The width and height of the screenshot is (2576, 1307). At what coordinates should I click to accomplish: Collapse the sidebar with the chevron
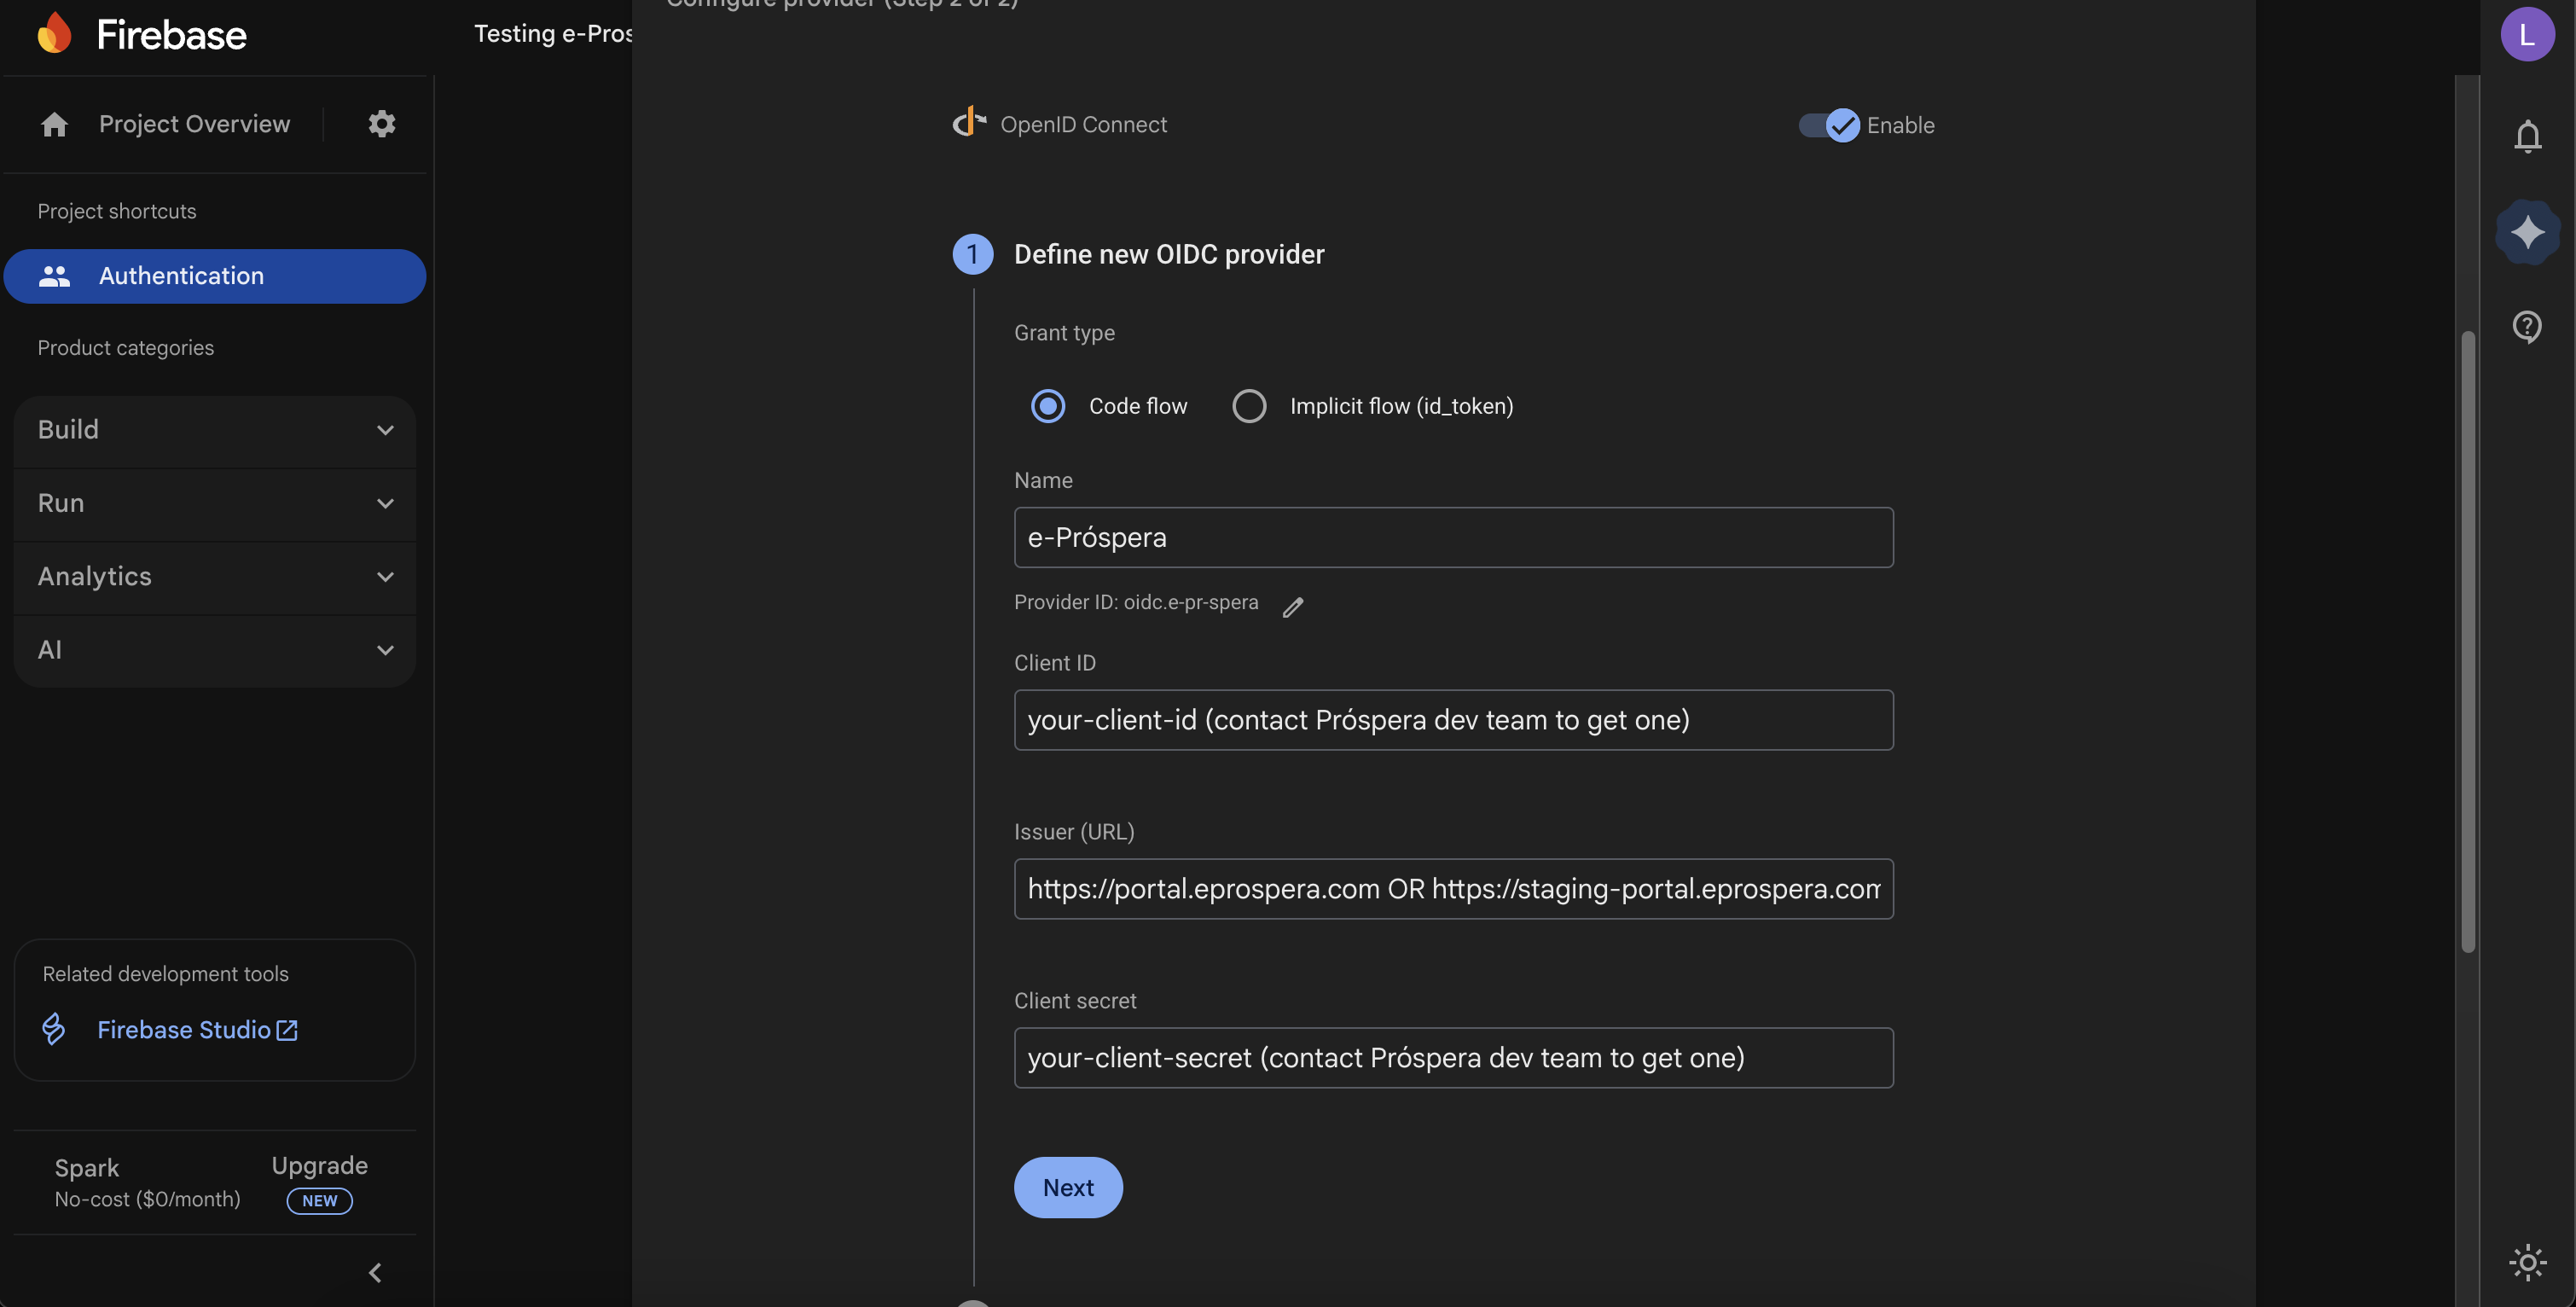coord(375,1273)
